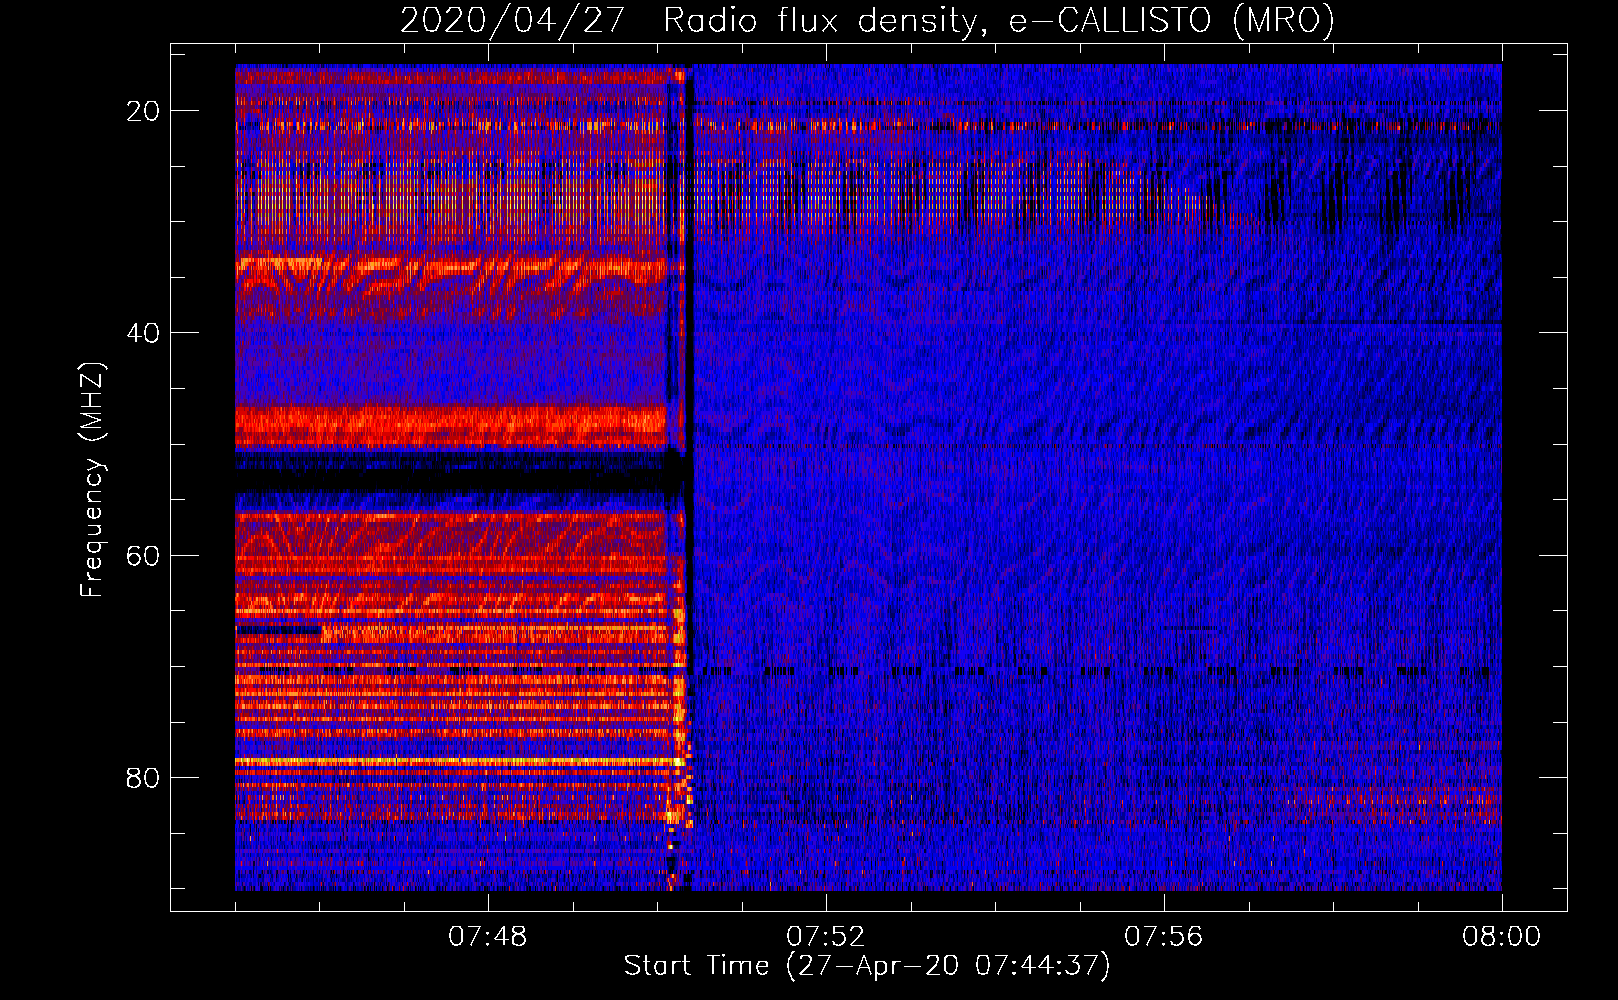
Task: Click the 'Frequency (MHZ)' axis label
Action: click(92, 481)
